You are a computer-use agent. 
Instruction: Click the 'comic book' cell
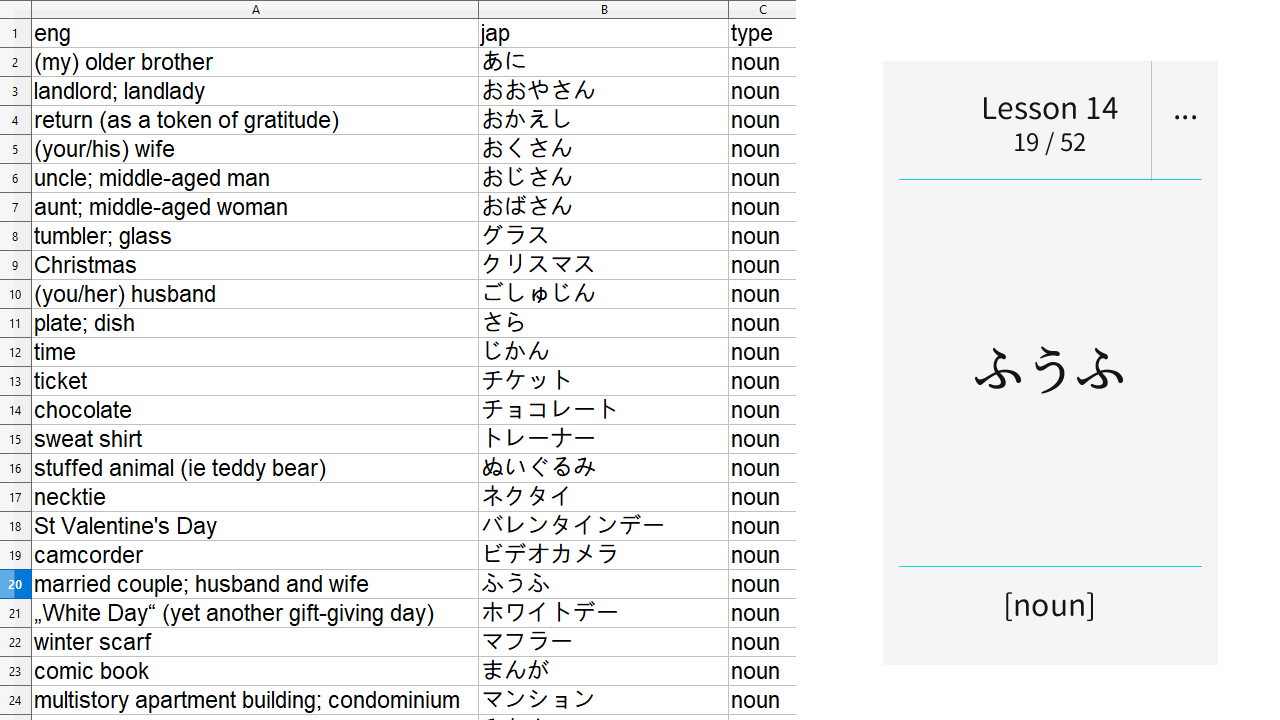[x=255, y=671]
